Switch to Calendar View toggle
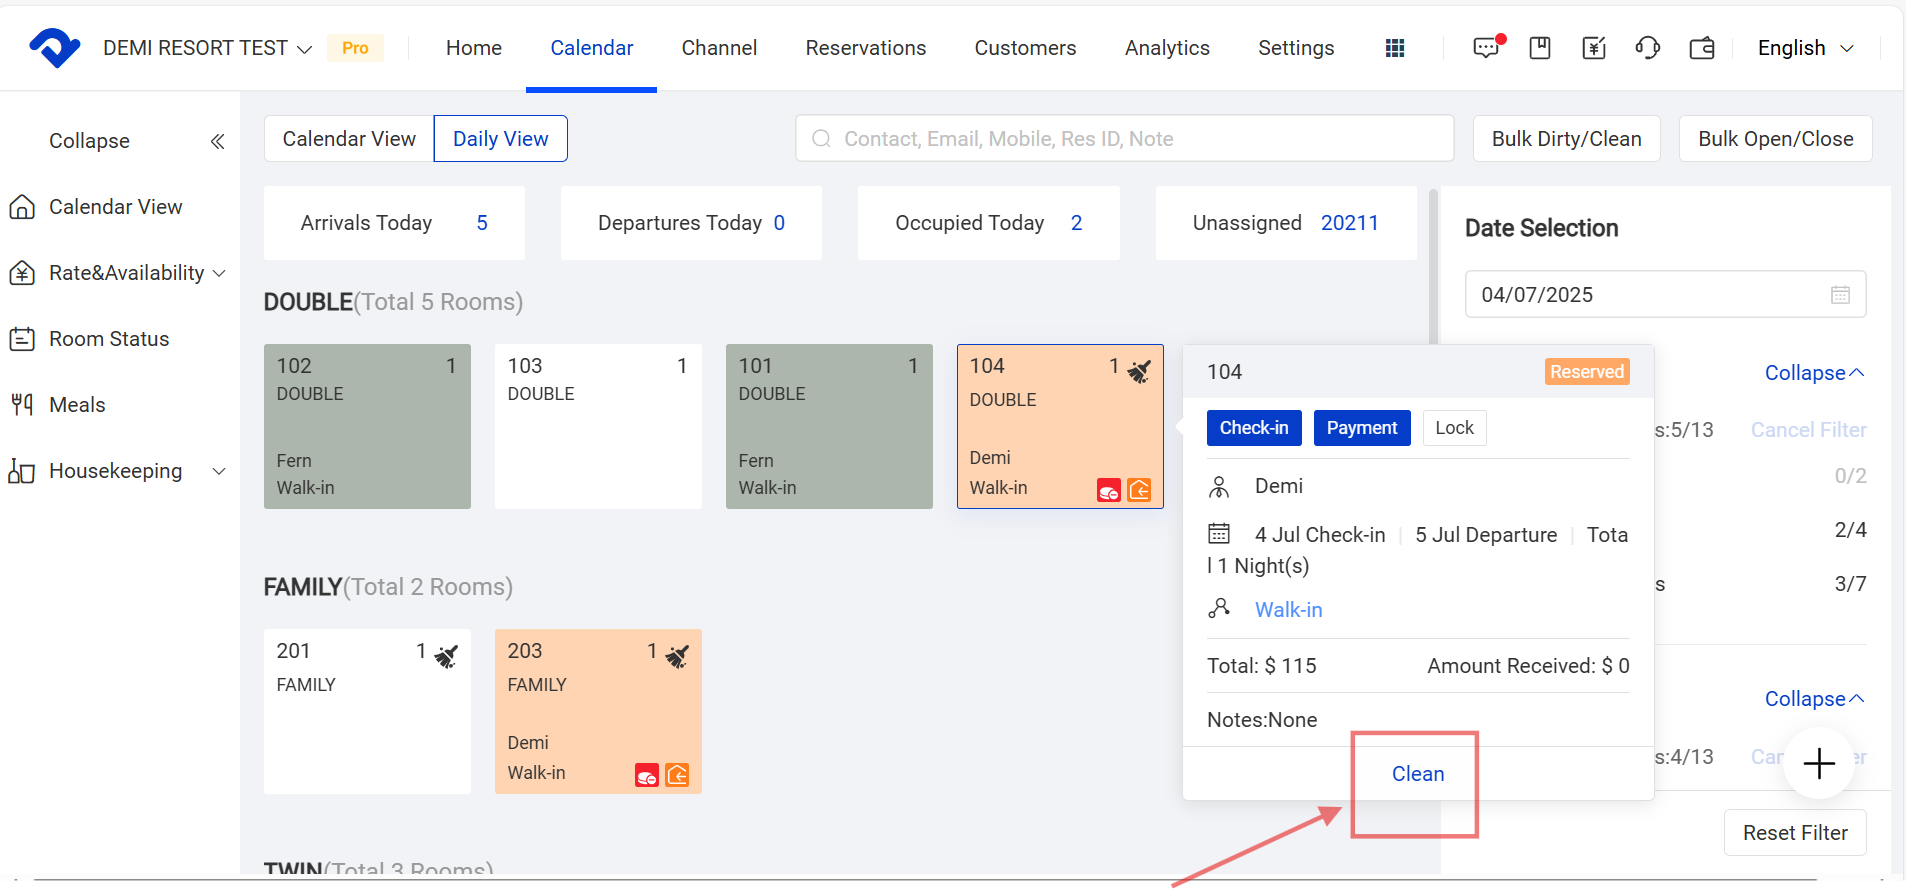Viewport: 1906px width, 889px height. (x=349, y=139)
